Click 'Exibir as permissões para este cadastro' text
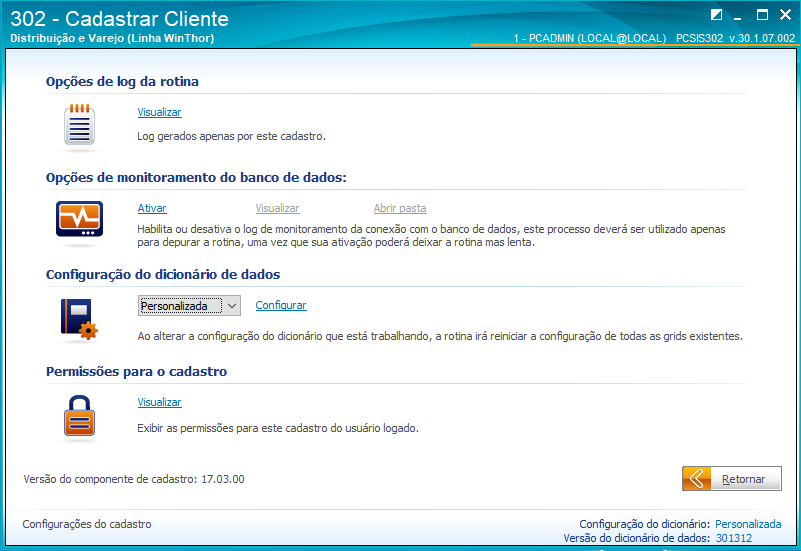The image size is (801, 551). coord(278,428)
